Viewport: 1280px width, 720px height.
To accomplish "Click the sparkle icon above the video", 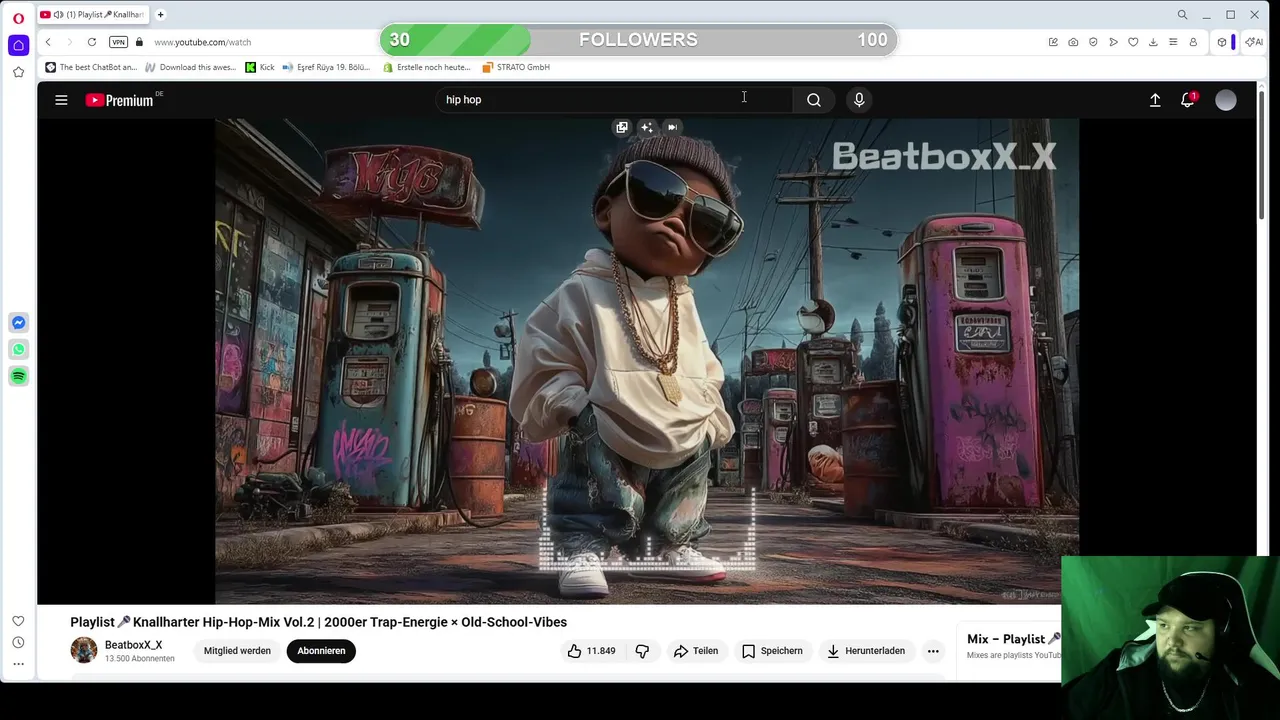I will click(x=647, y=127).
